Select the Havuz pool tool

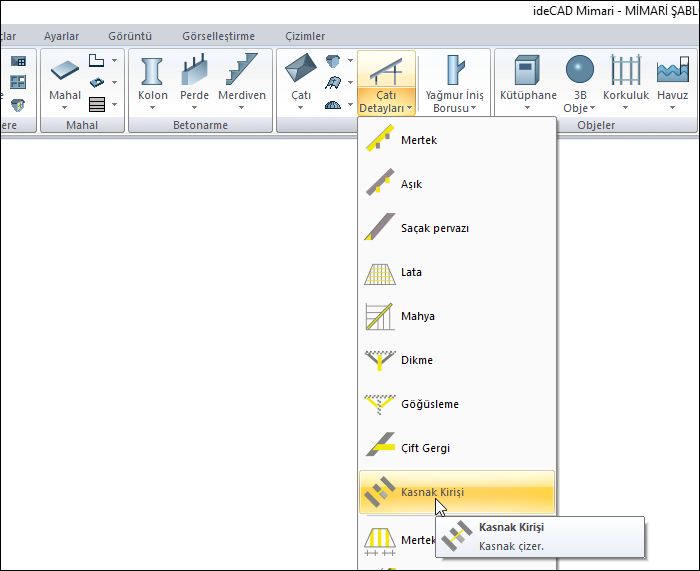tap(672, 70)
